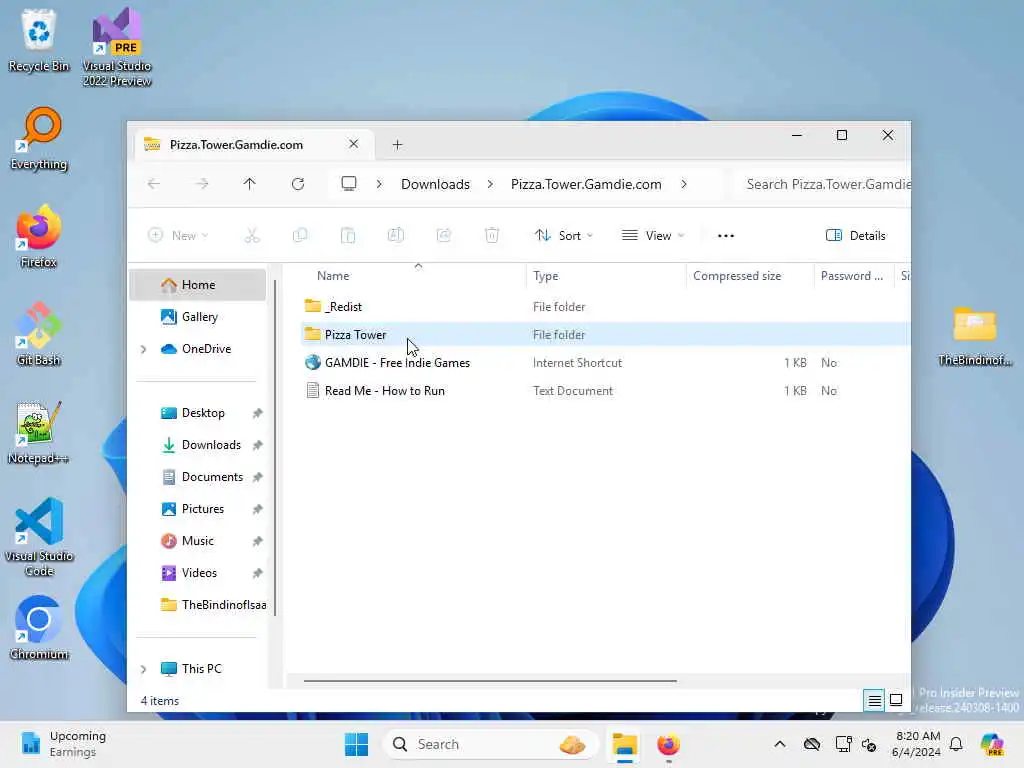The height and width of the screenshot is (768, 1024).
Task: Go back with the Back arrow
Action: coord(153,184)
